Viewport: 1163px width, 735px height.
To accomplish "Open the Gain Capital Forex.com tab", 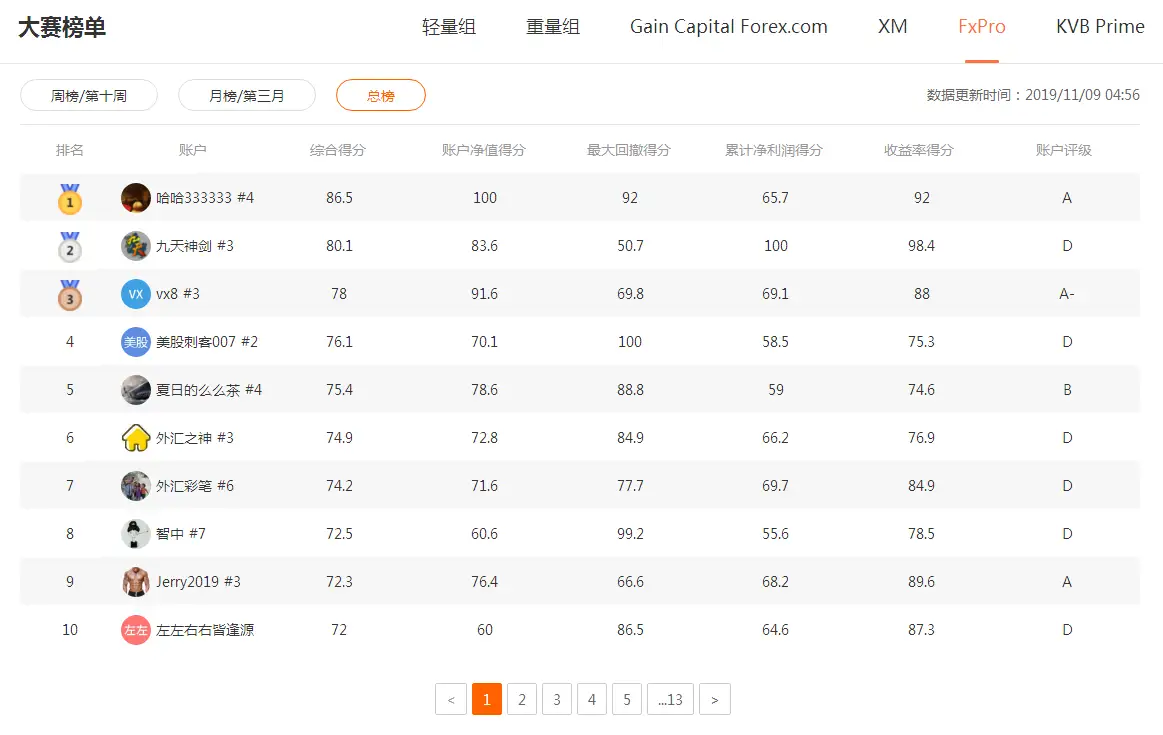I will (728, 27).
